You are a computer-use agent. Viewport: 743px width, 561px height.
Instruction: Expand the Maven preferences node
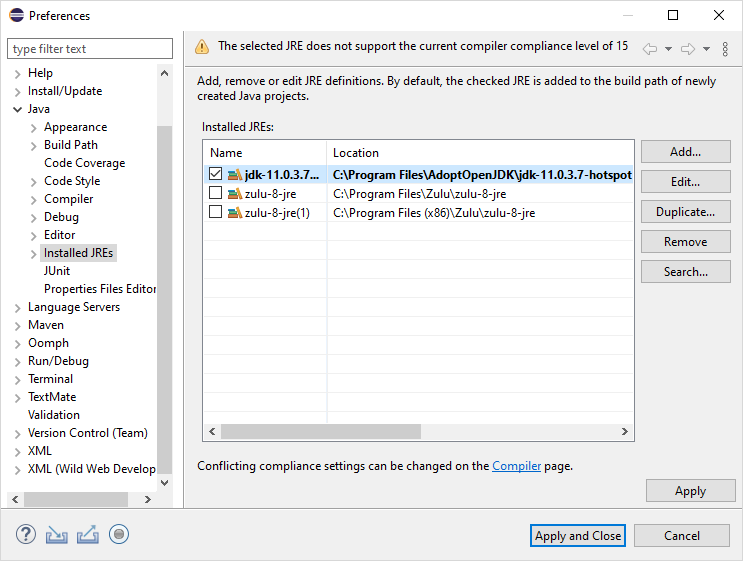tap(18, 325)
